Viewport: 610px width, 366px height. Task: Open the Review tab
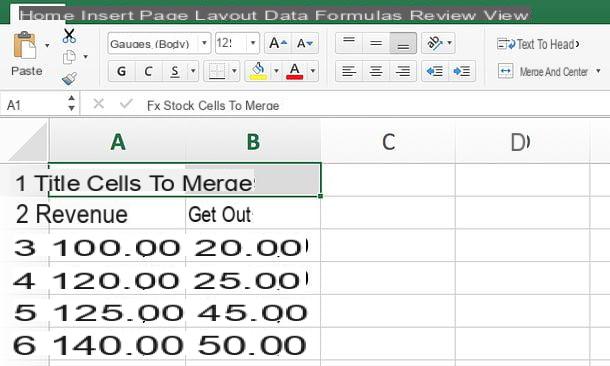(x=442, y=16)
